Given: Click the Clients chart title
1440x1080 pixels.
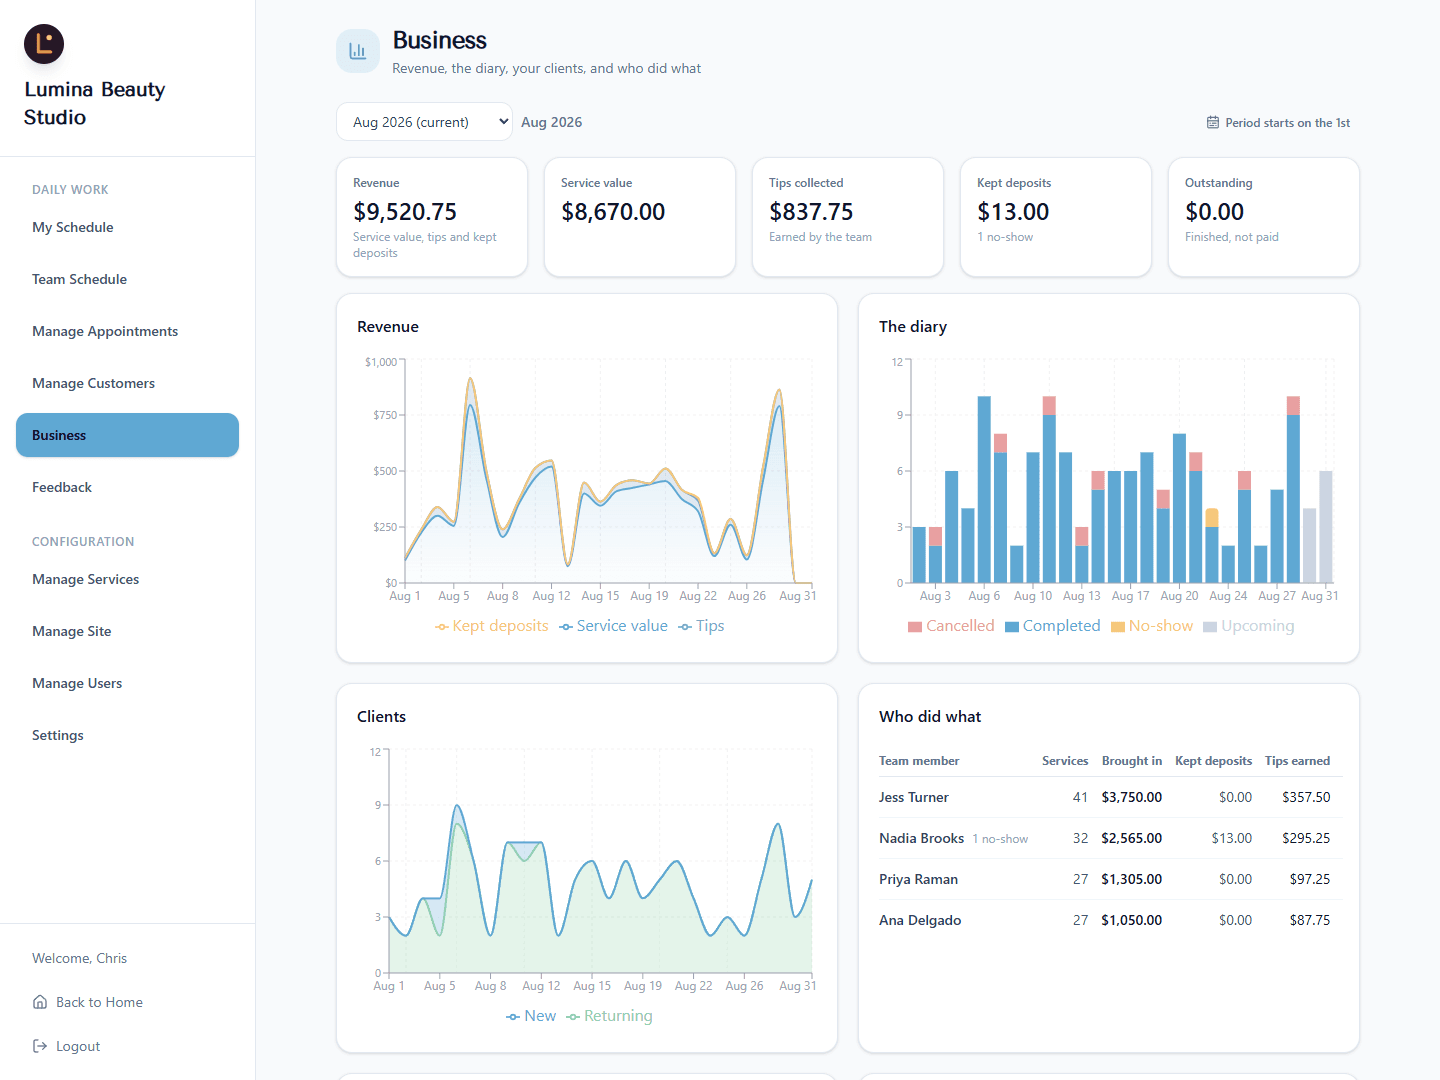Looking at the screenshot, I should [x=381, y=717].
